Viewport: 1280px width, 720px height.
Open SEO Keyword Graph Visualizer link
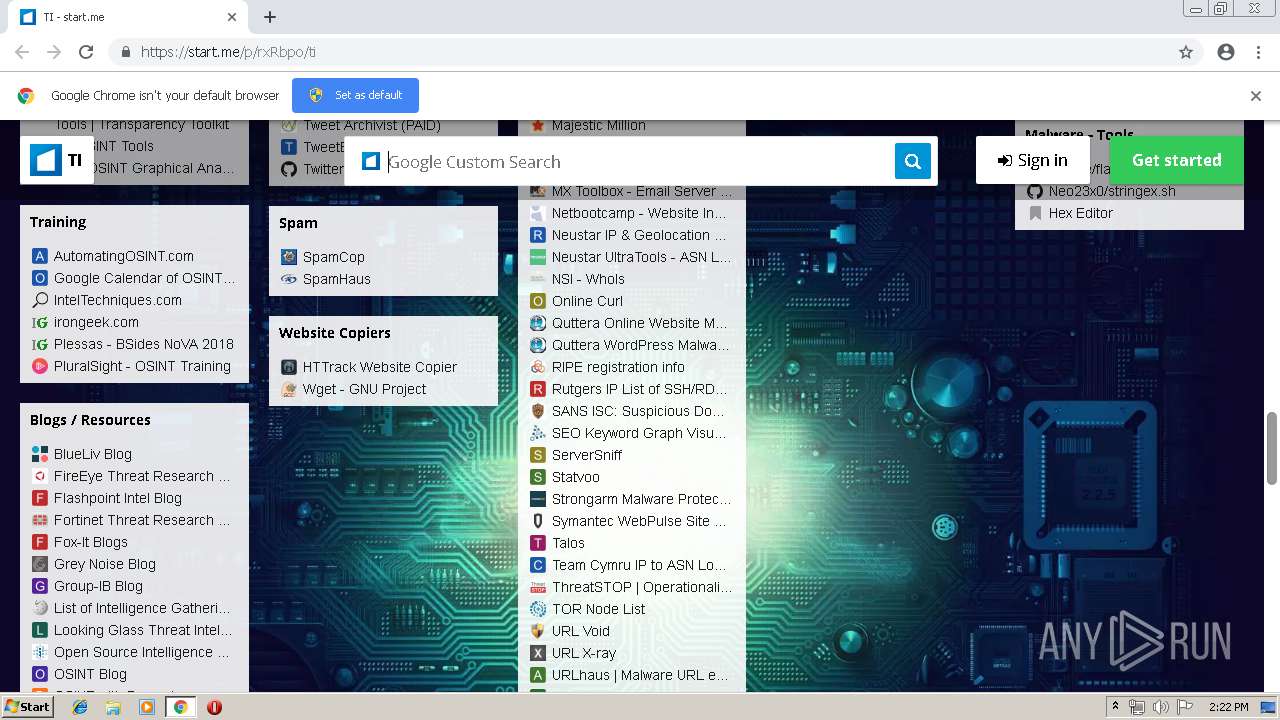(x=640, y=433)
